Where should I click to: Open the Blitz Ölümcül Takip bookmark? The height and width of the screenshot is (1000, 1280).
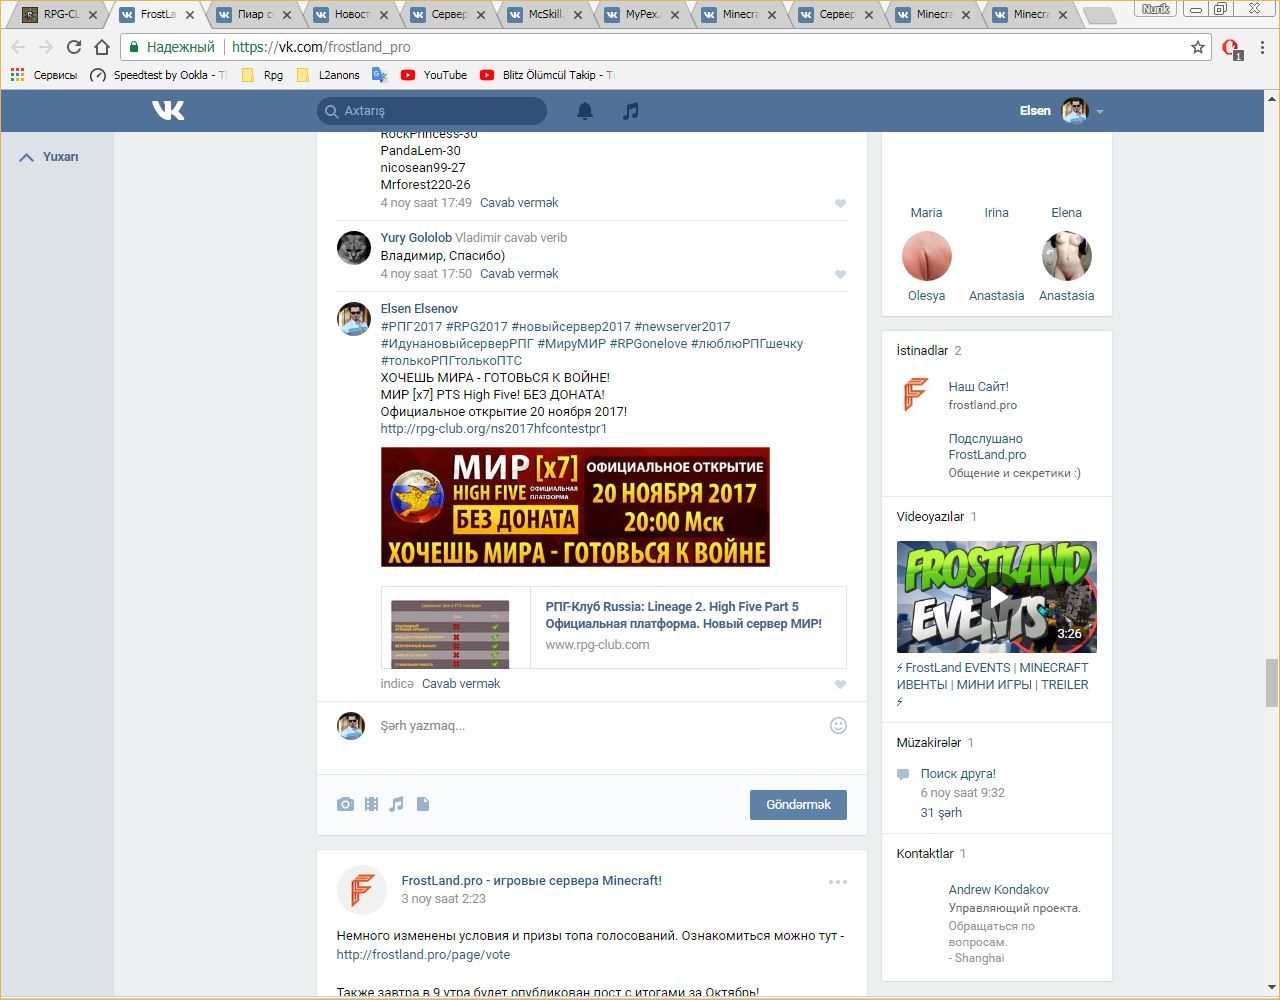click(x=547, y=75)
